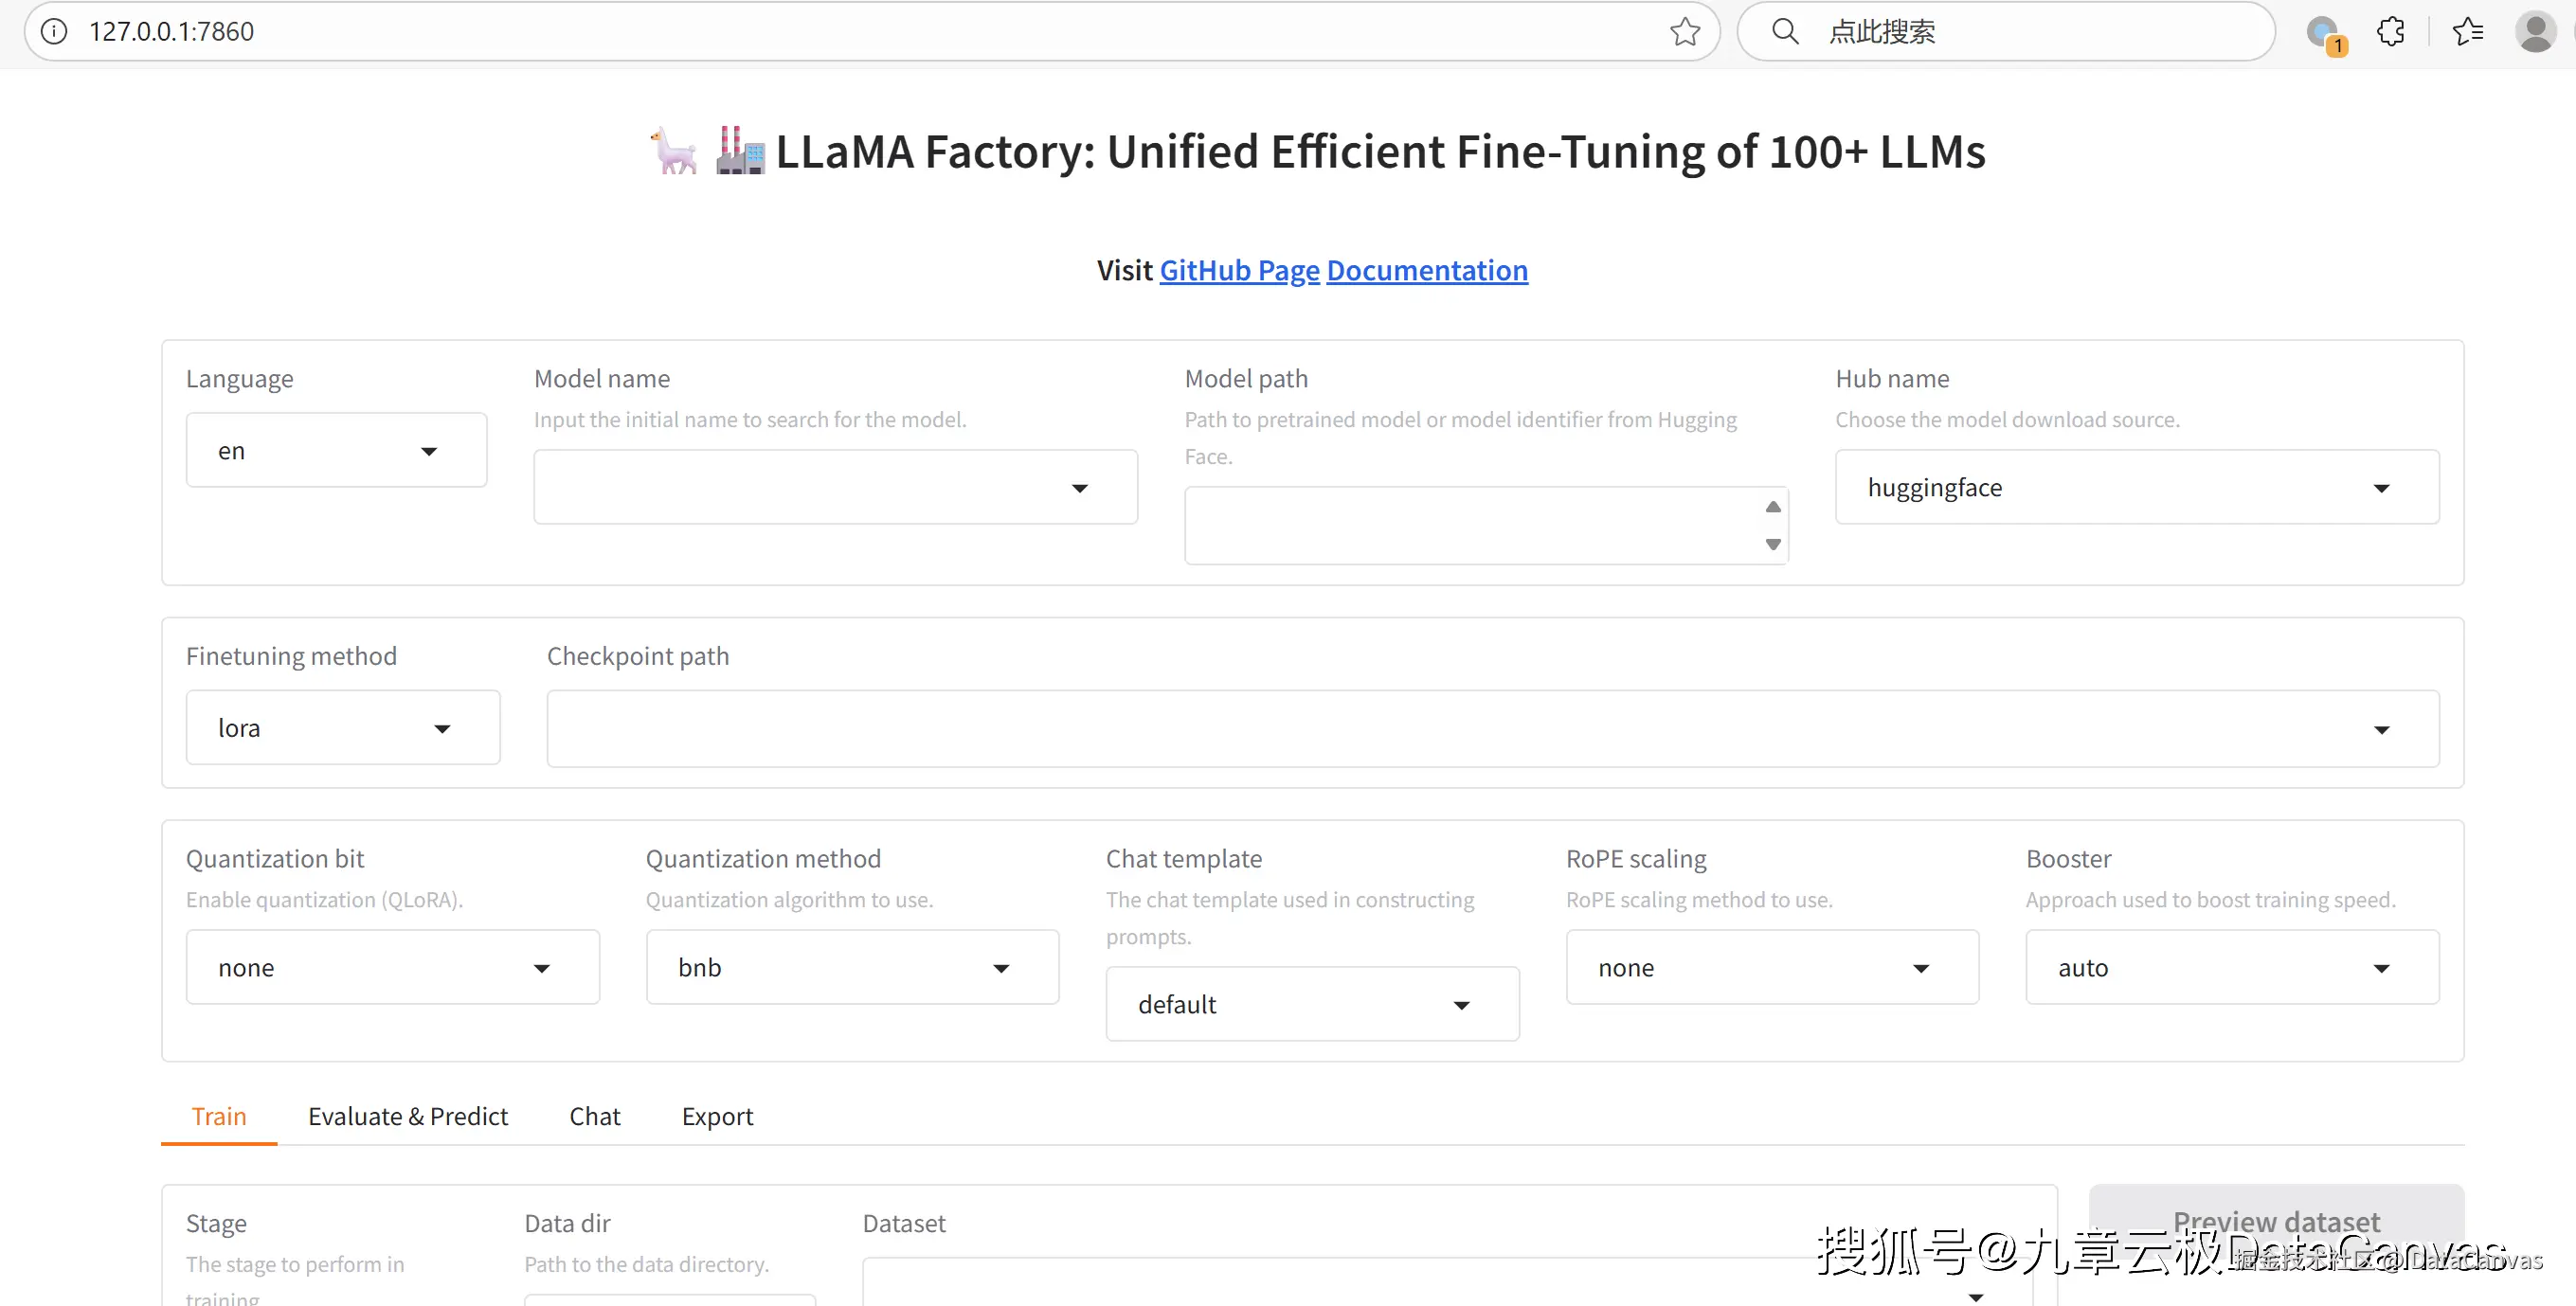Open the browser extensions puzzle icon
This screenshot has height=1306, width=2576.
(2391, 31)
